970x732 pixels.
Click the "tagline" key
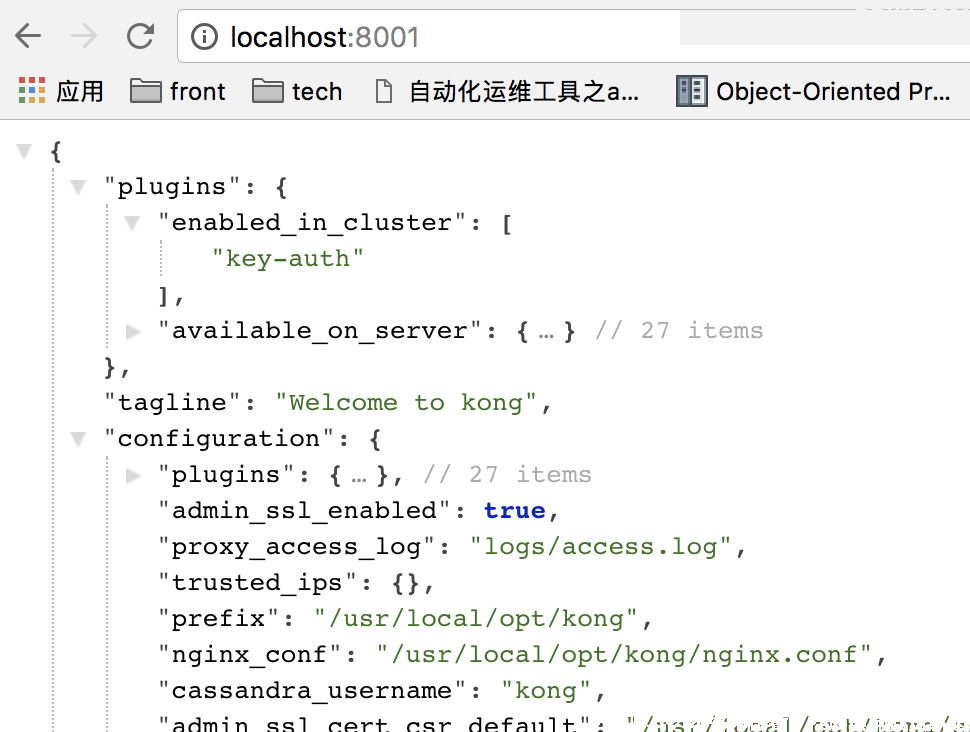(x=173, y=403)
